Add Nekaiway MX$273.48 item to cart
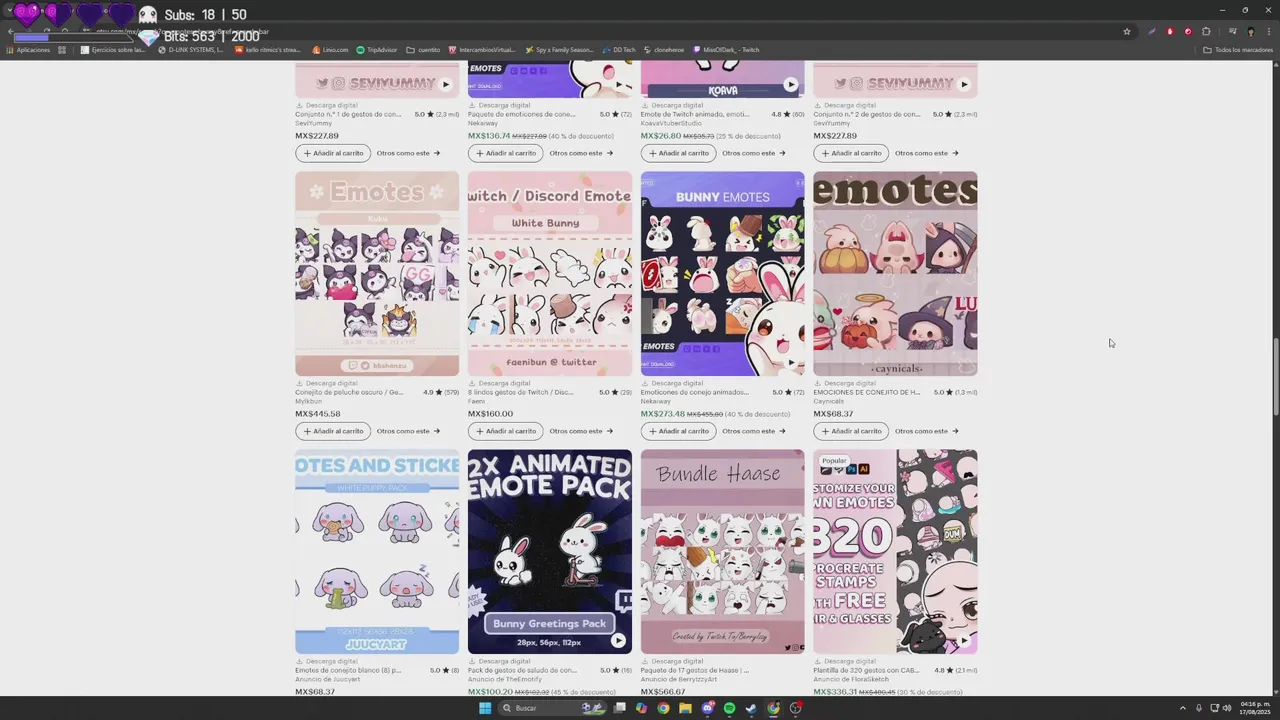 [x=679, y=431]
